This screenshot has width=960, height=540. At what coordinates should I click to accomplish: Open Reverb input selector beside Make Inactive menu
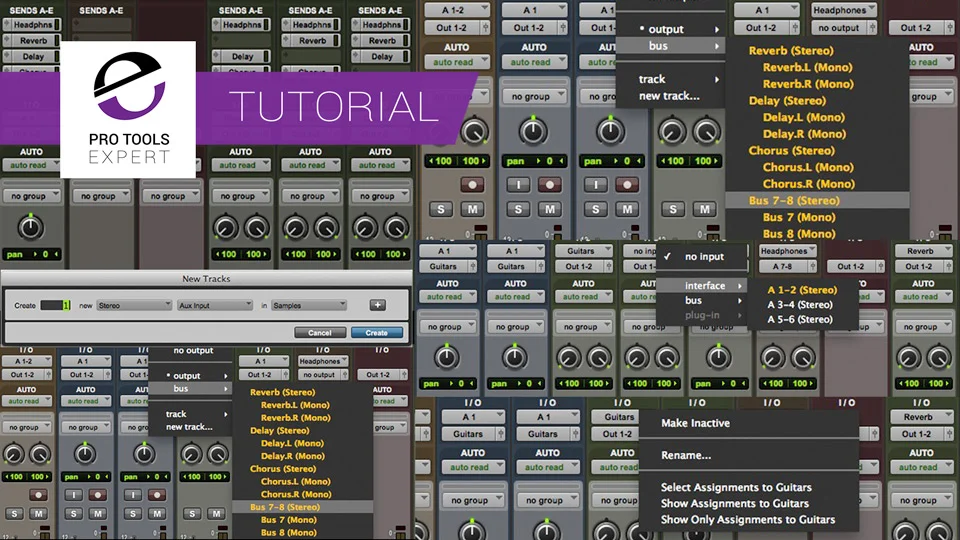pos(921,417)
